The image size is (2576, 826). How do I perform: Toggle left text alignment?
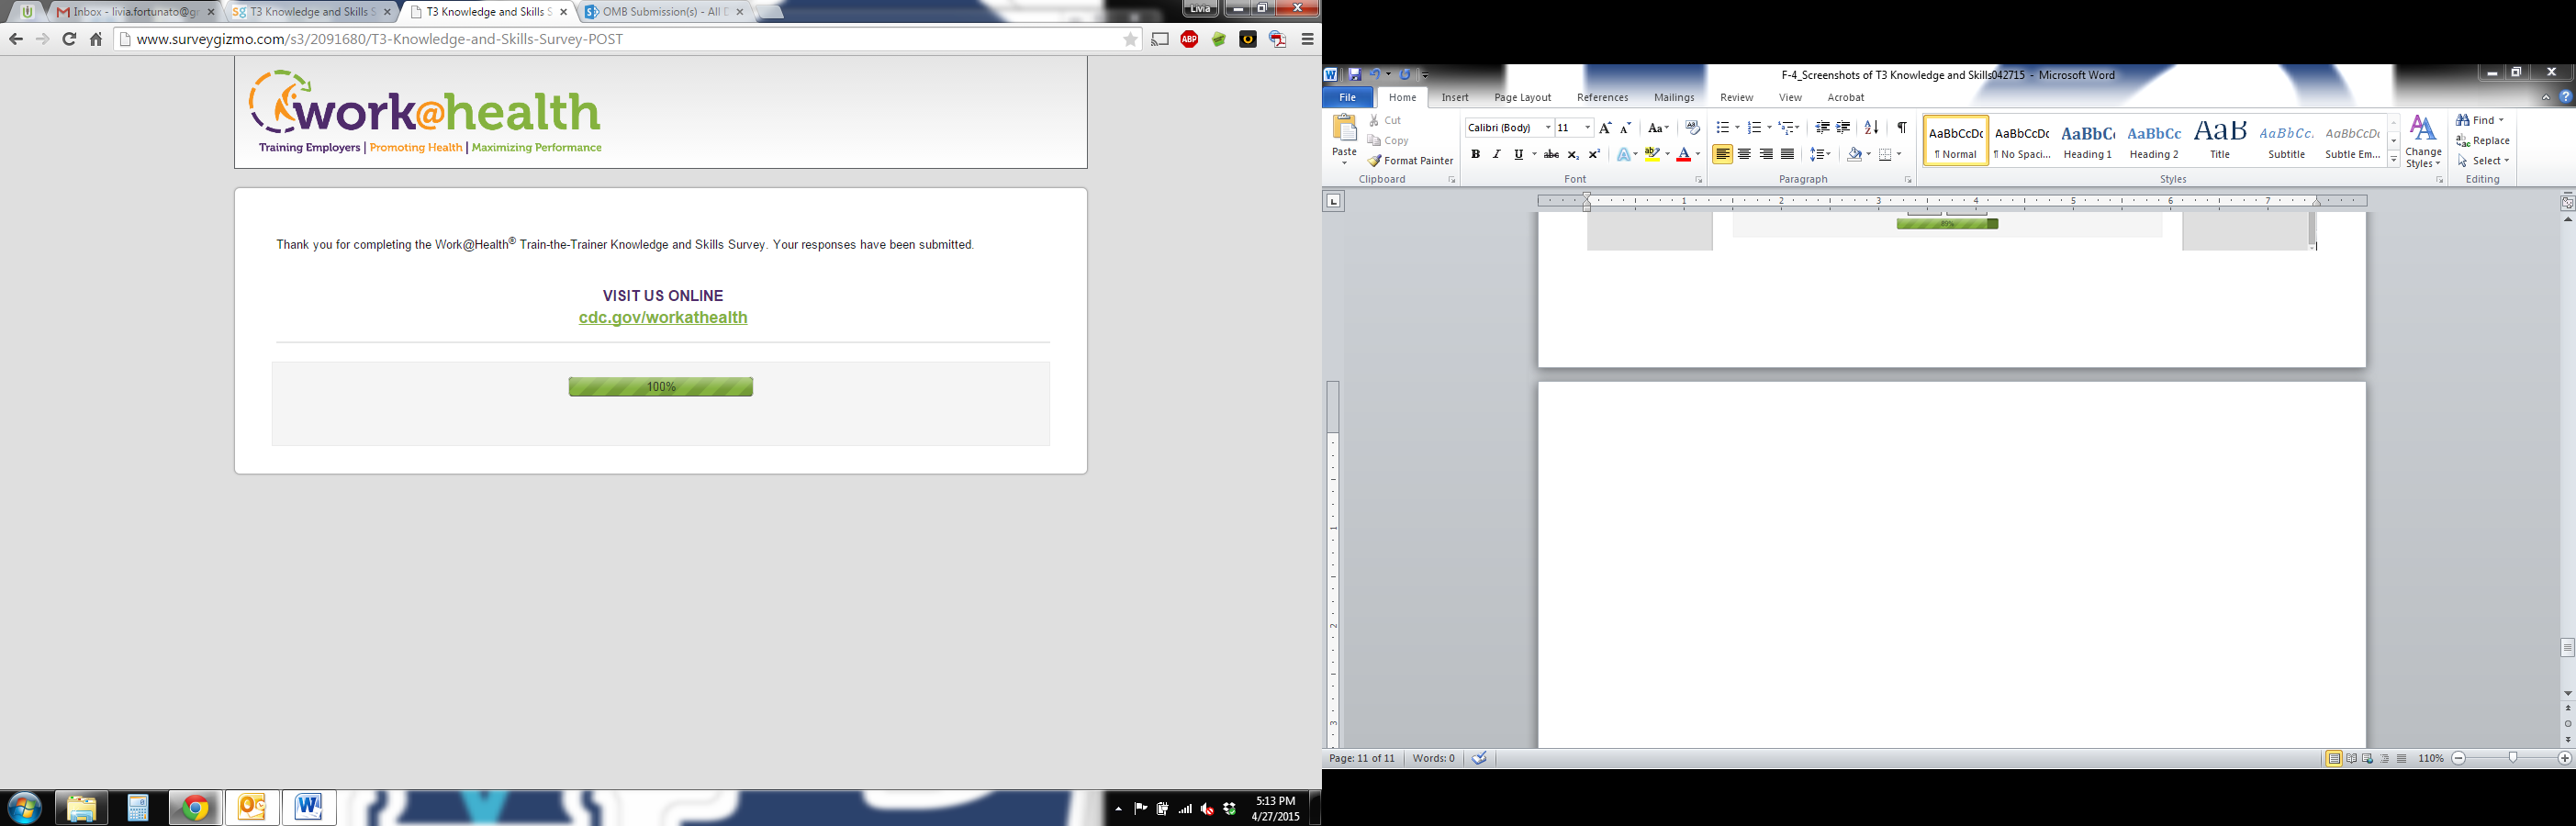click(1722, 154)
